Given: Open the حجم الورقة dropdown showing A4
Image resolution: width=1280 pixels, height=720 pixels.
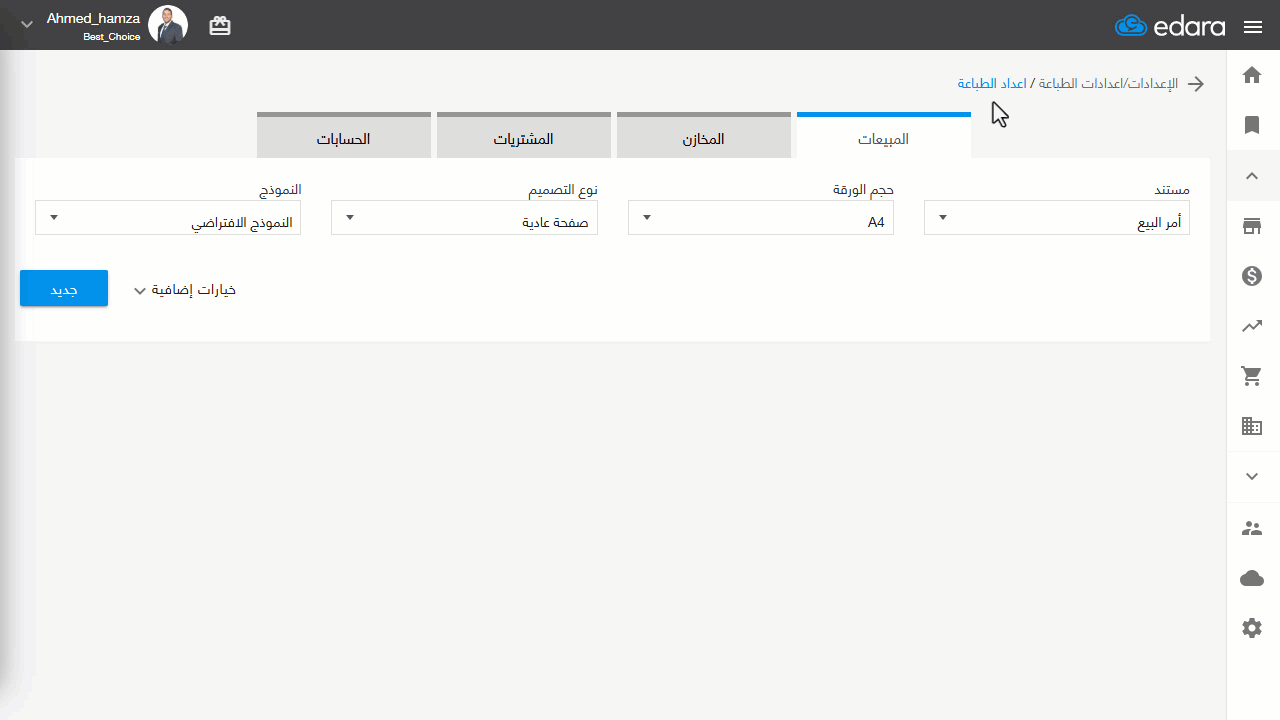Looking at the screenshot, I should [761, 218].
